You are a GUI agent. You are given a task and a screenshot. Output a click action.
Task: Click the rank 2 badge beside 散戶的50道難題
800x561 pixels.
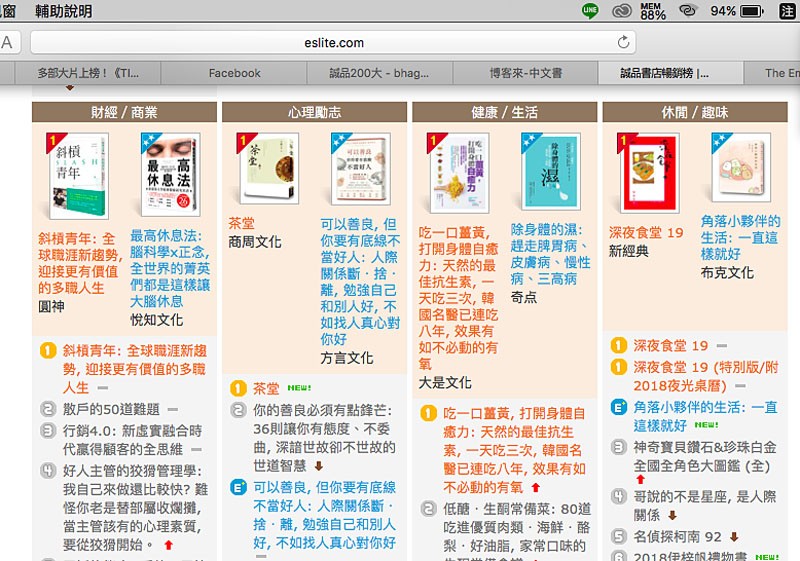(48, 409)
